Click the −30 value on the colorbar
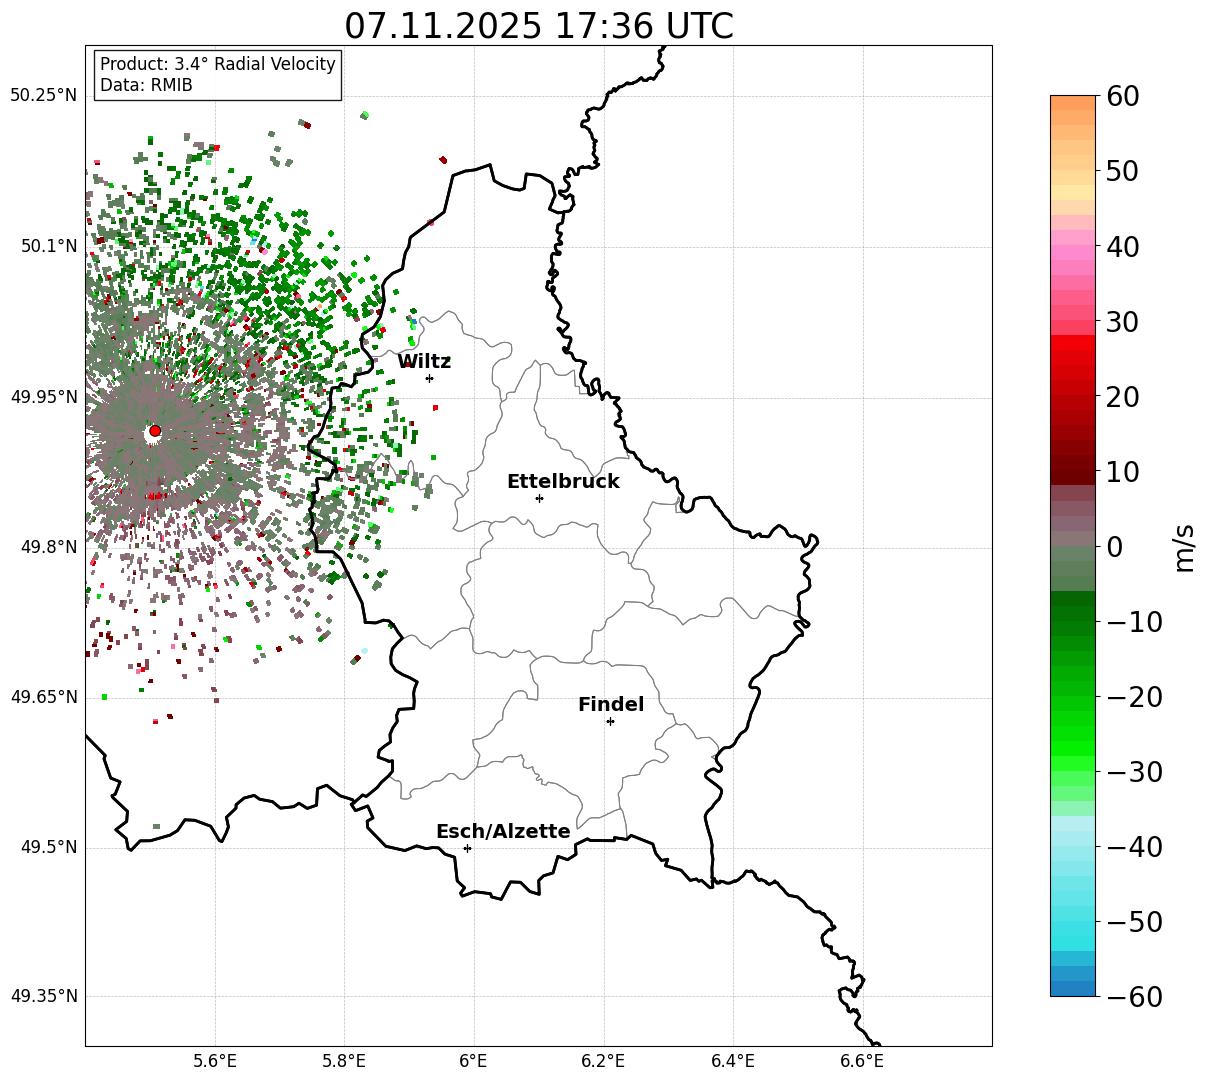The image size is (1207, 1081). point(1134,772)
